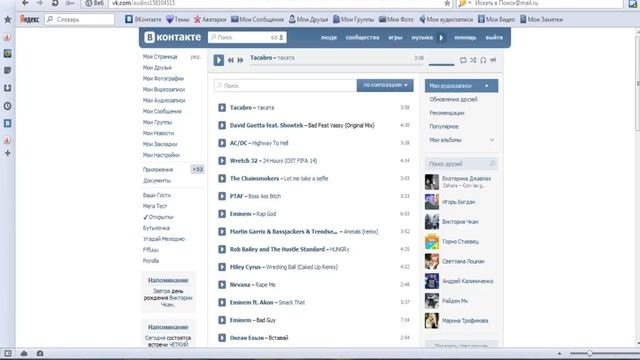Click the Яндекс logo in toolbar

(x=29, y=19)
